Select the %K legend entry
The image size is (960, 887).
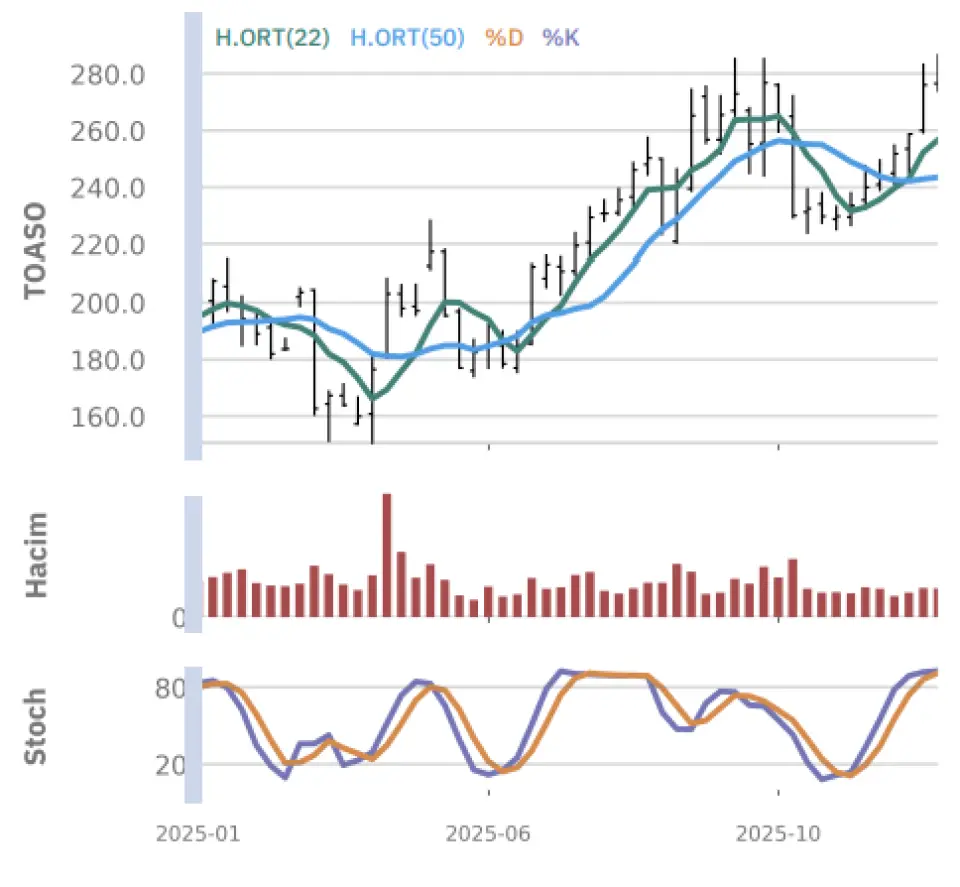click(561, 38)
